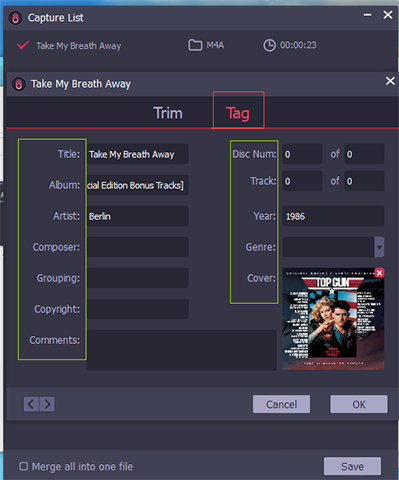Edit the Disc Num first value
399x480 pixels.
[x=302, y=154]
